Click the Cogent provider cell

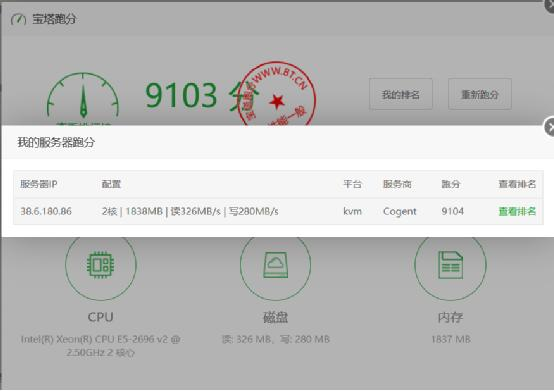[x=400, y=211]
